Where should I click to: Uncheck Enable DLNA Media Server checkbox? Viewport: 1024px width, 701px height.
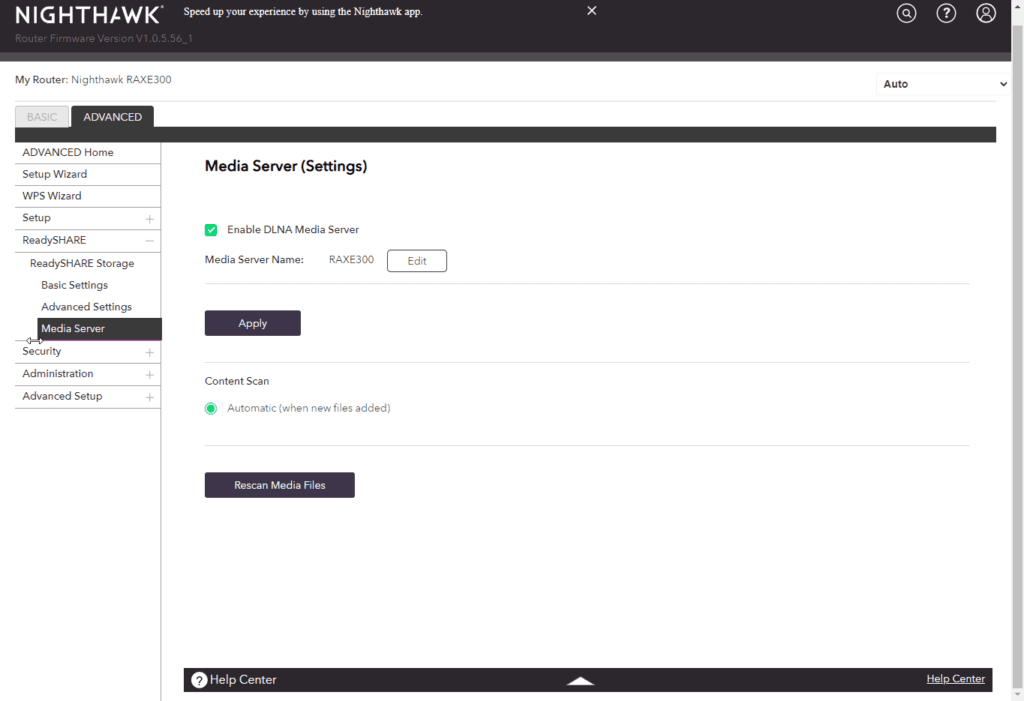pyautogui.click(x=211, y=230)
